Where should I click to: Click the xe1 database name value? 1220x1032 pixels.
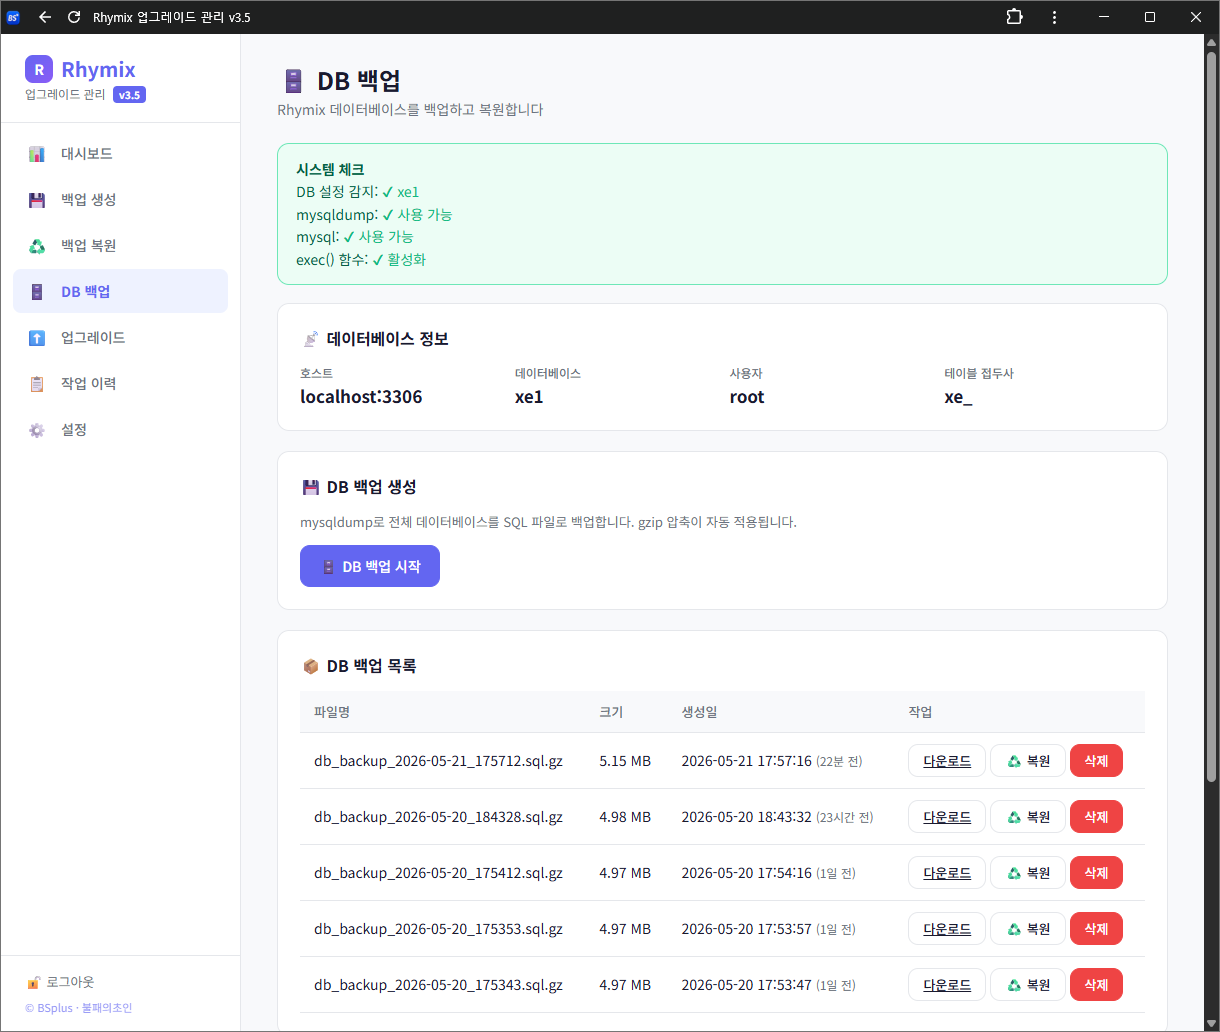pyautogui.click(x=529, y=397)
